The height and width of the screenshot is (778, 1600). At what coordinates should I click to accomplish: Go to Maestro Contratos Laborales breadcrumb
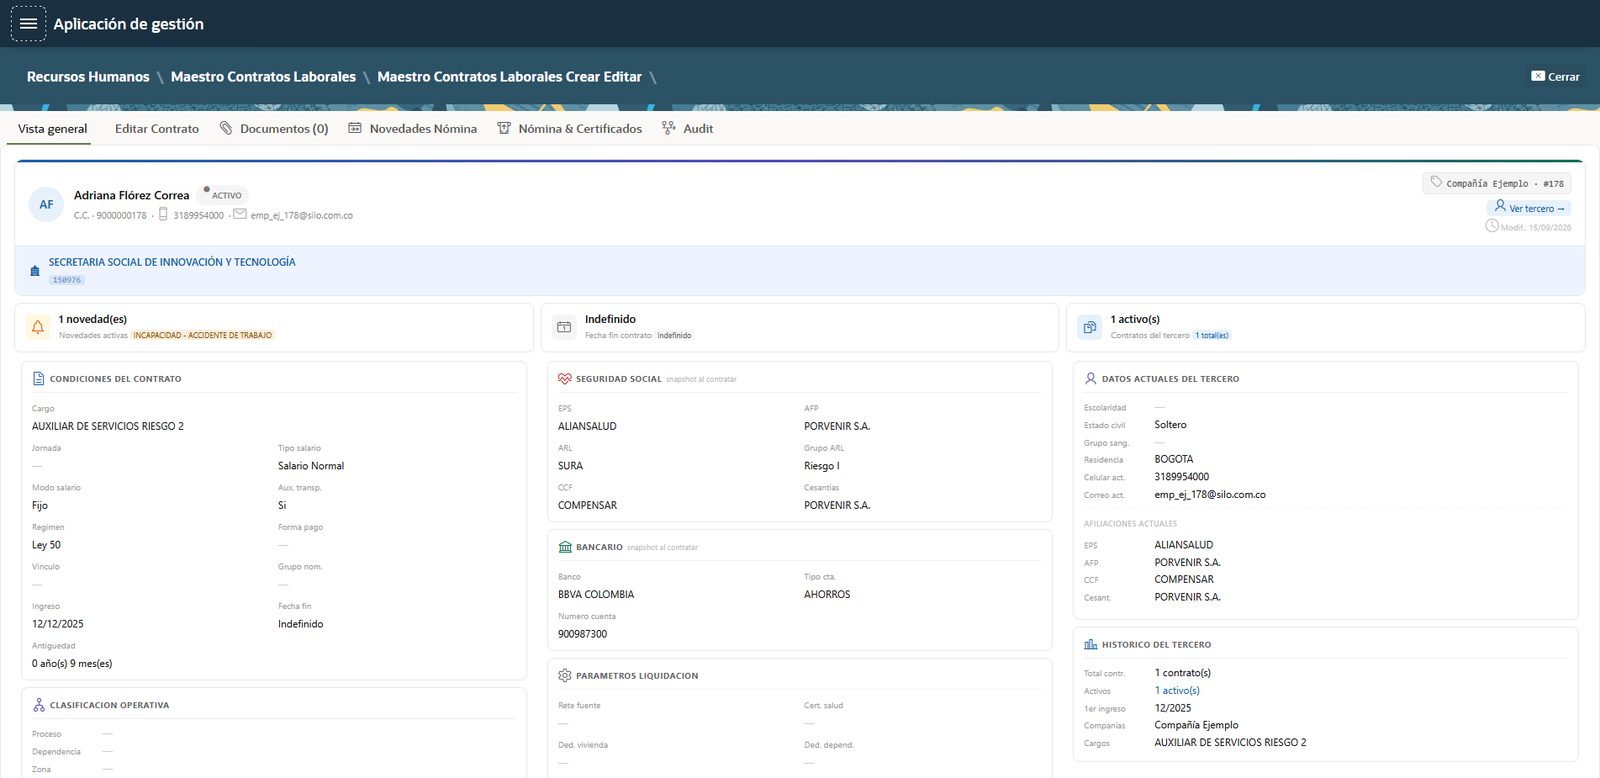pos(263,77)
